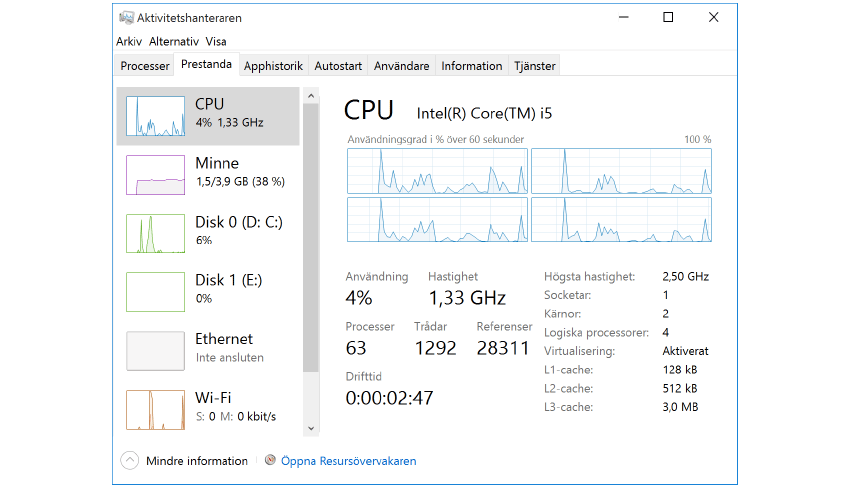
Task: Open the Visa menu
Action: [216, 42]
